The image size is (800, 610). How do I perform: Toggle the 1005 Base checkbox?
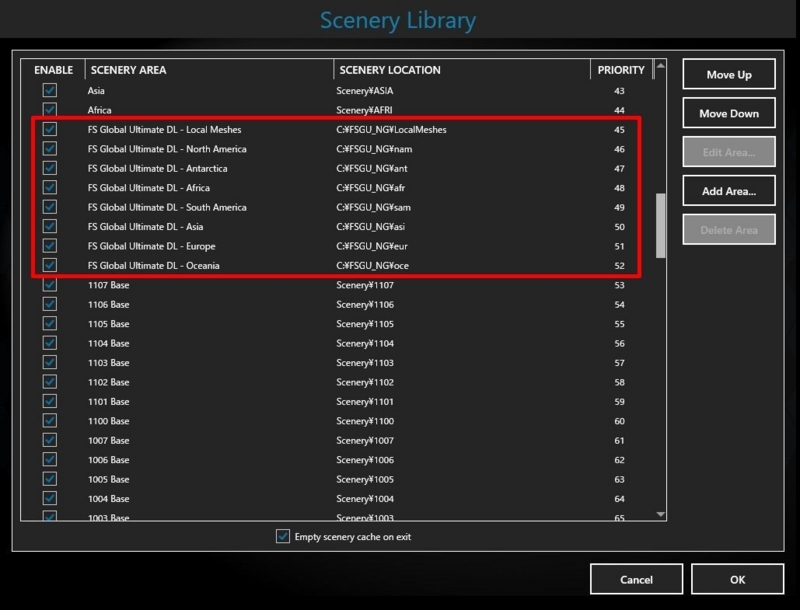click(49, 478)
